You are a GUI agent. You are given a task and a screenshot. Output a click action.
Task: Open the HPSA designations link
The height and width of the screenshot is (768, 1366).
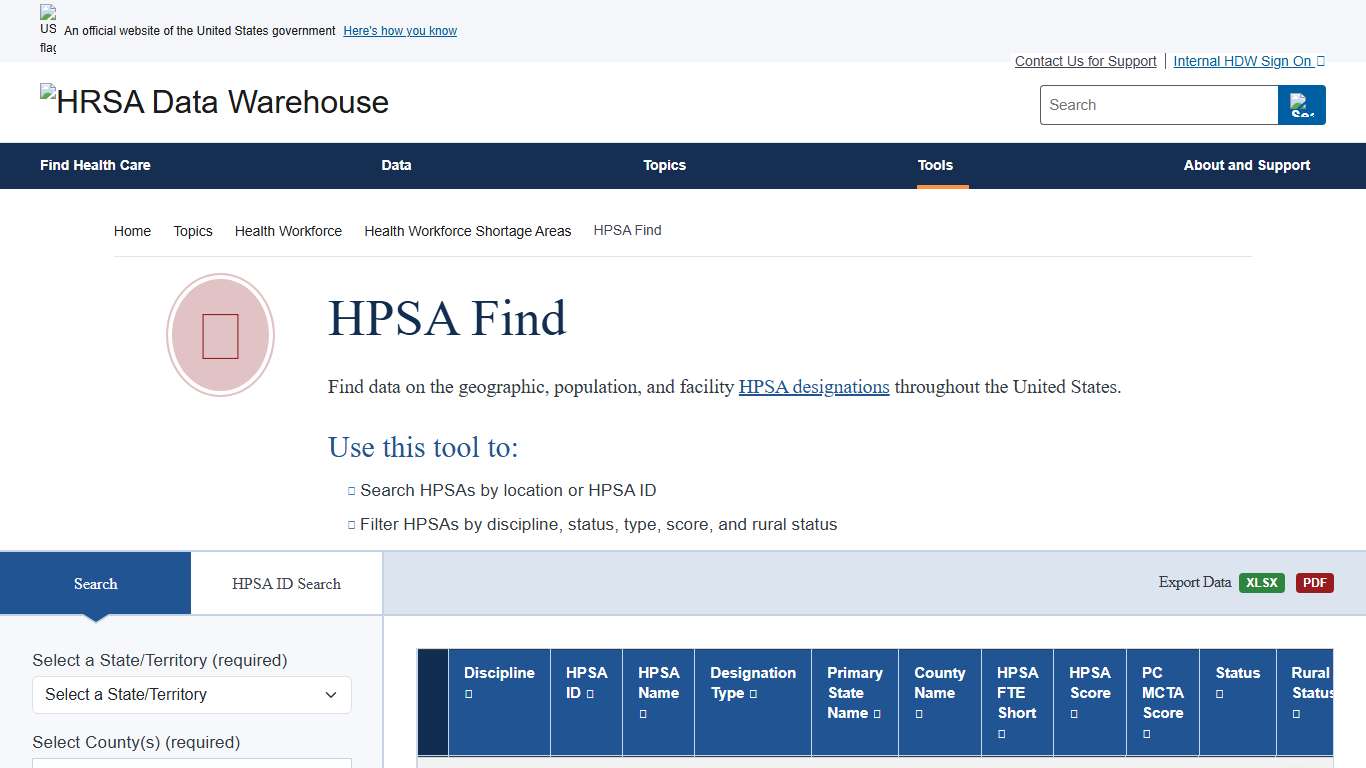click(x=814, y=387)
